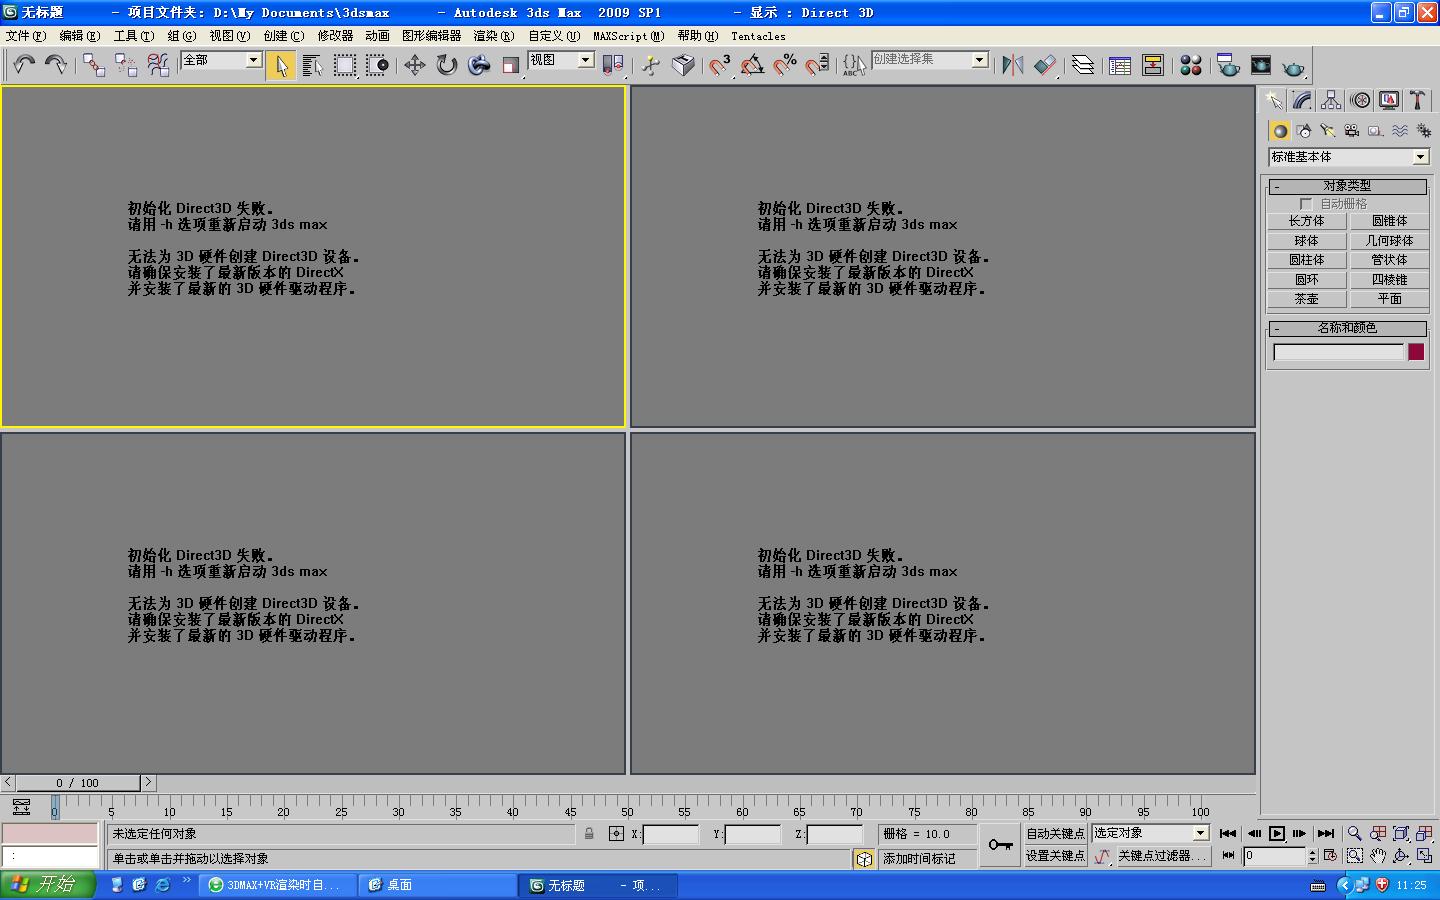Open the 选定对象 key filter dropdown
Image resolution: width=1440 pixels, height=900 pixels.
tap(1151, 833)
